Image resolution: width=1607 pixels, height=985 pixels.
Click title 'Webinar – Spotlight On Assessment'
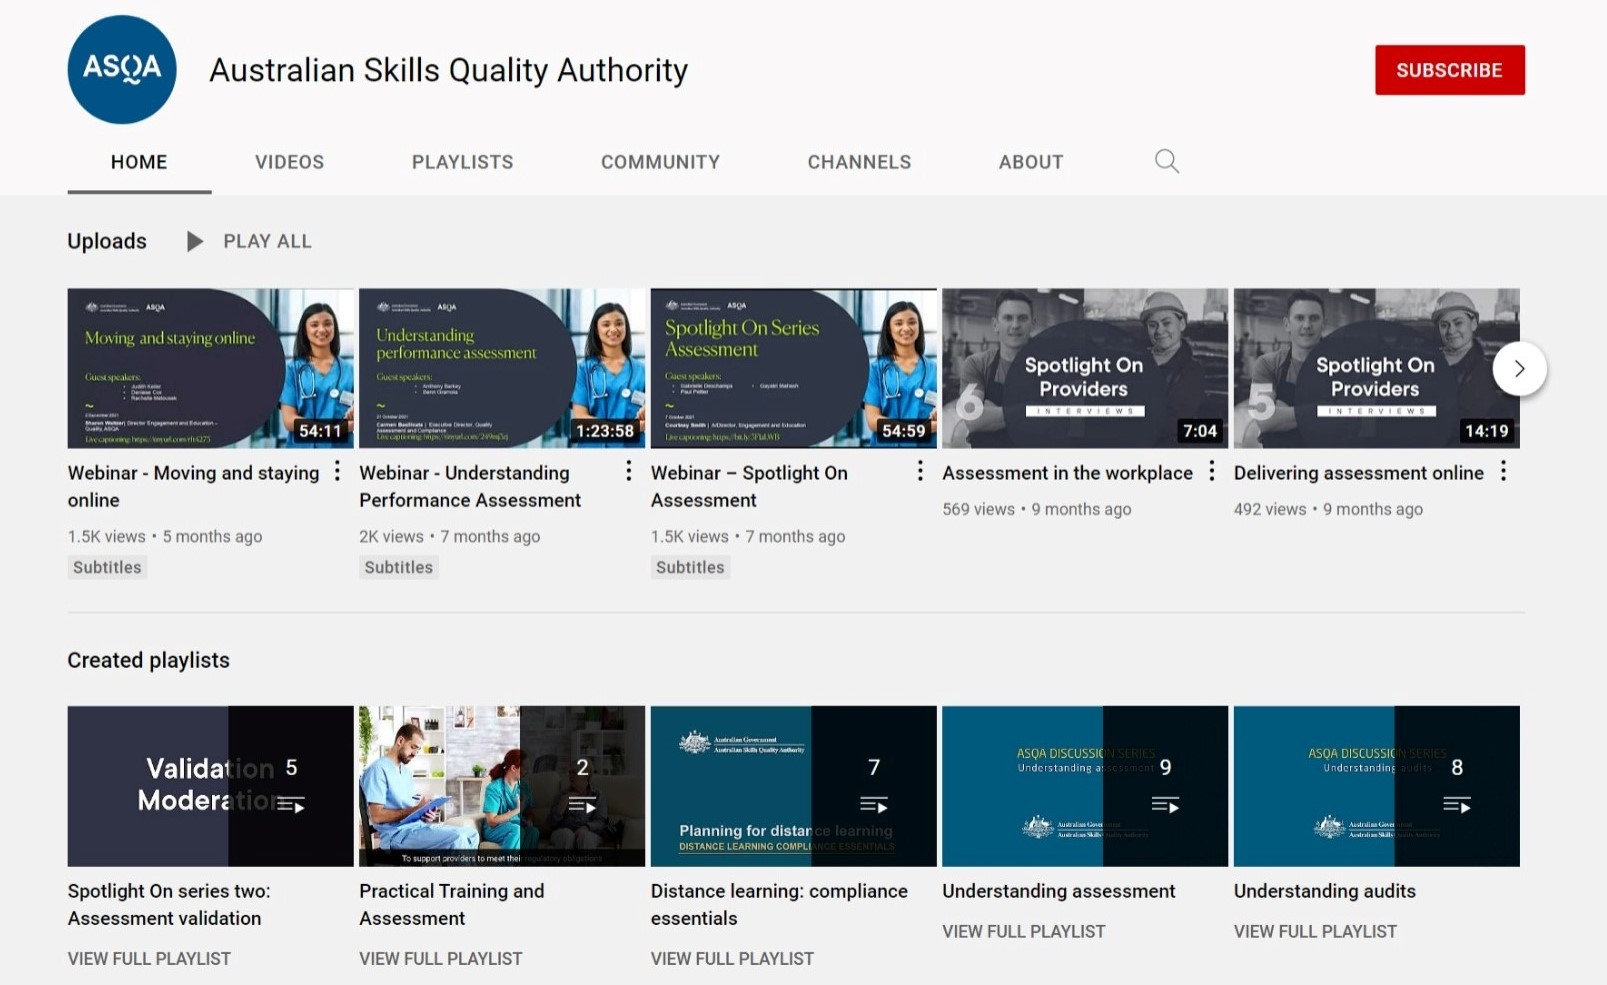click(749, 486)
